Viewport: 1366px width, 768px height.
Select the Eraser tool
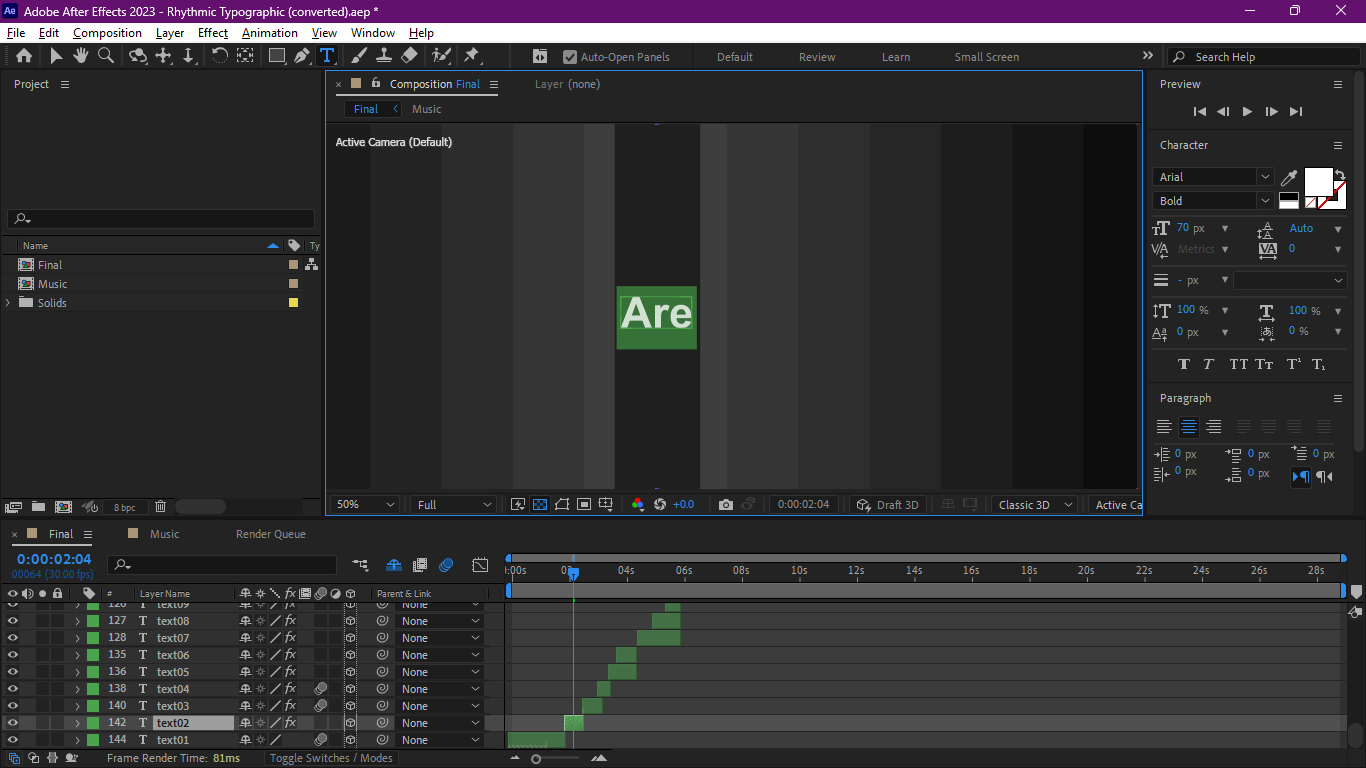409,56
